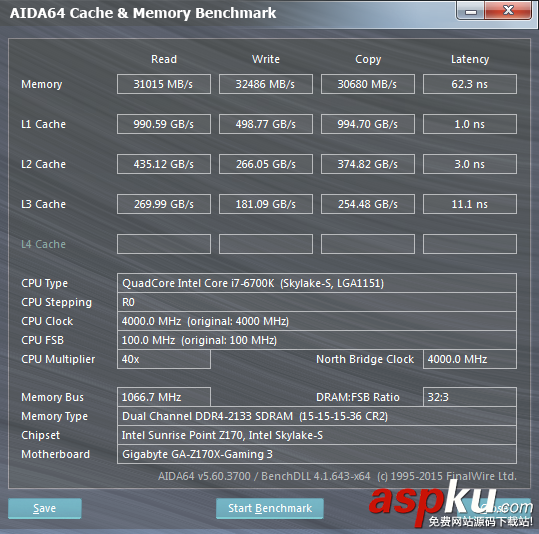
Task: Click L2 Cache Read value 435.12 GB/s
Action: pos(164,164)
